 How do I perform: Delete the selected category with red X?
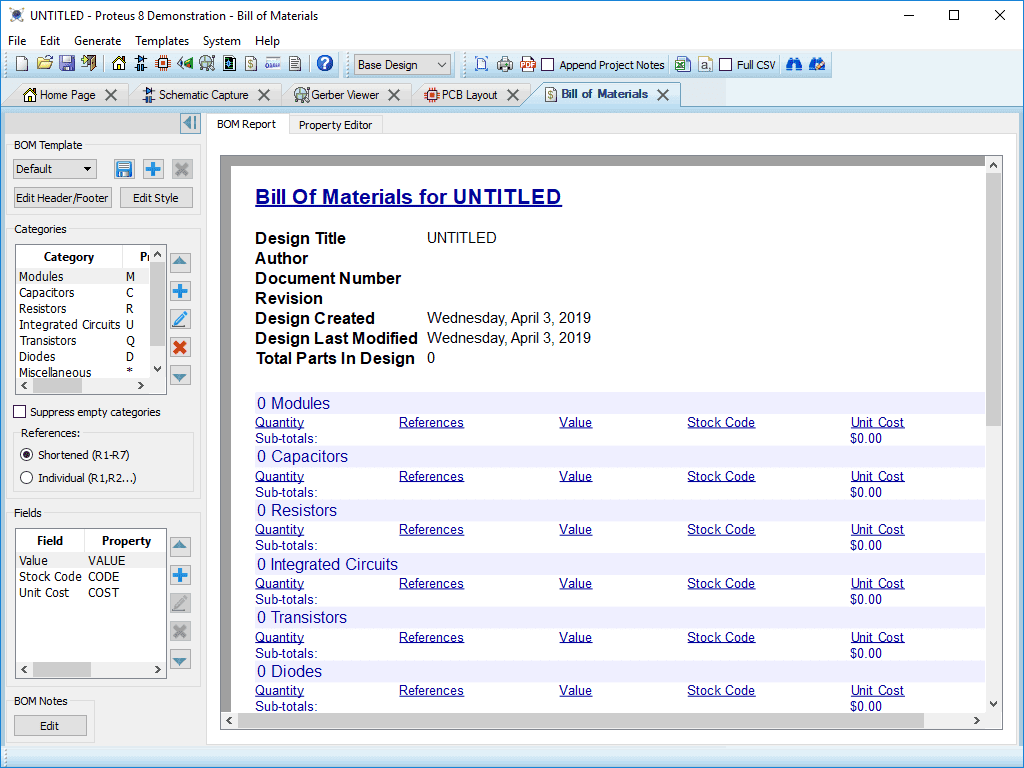tap(180, 347)
